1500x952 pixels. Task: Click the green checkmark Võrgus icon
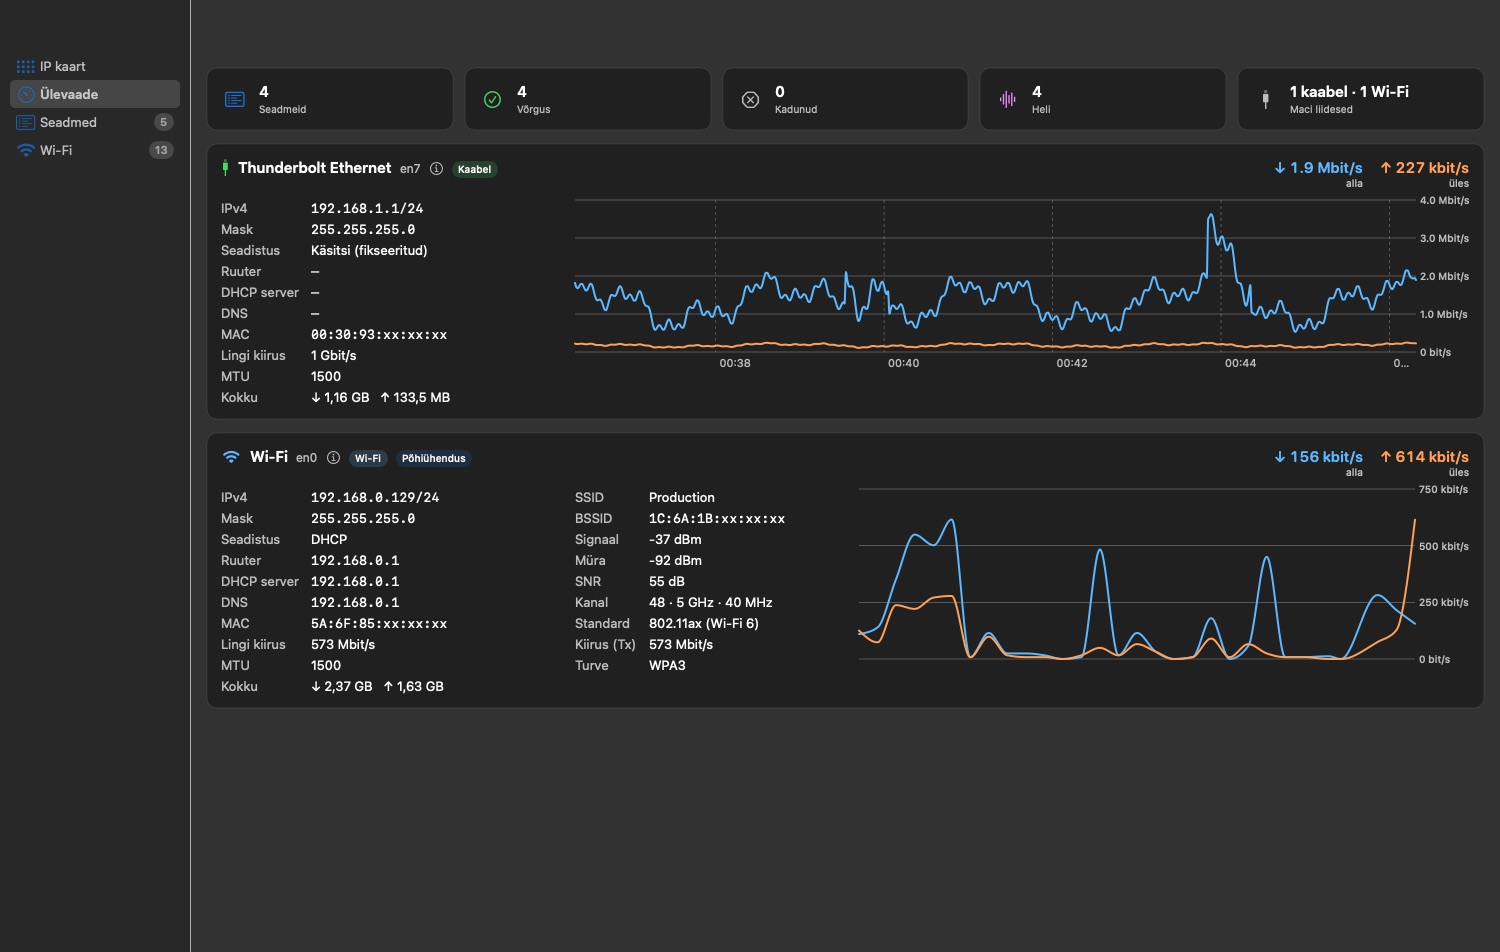point(492,99)
